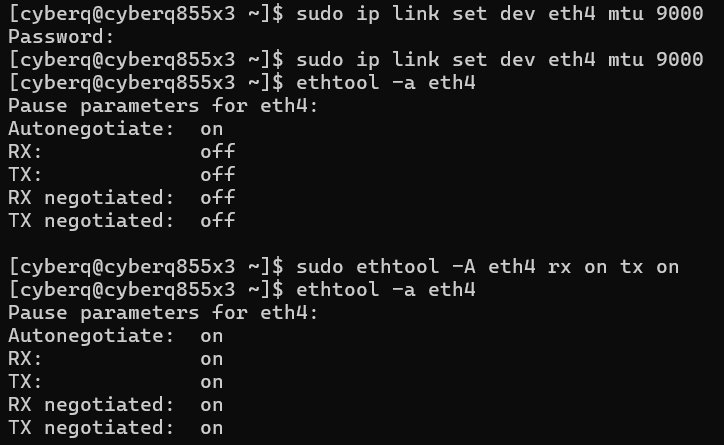
Task: Click the 'RX negotiated: on' line
Action: pyautogui.click(x=115, y=405)
